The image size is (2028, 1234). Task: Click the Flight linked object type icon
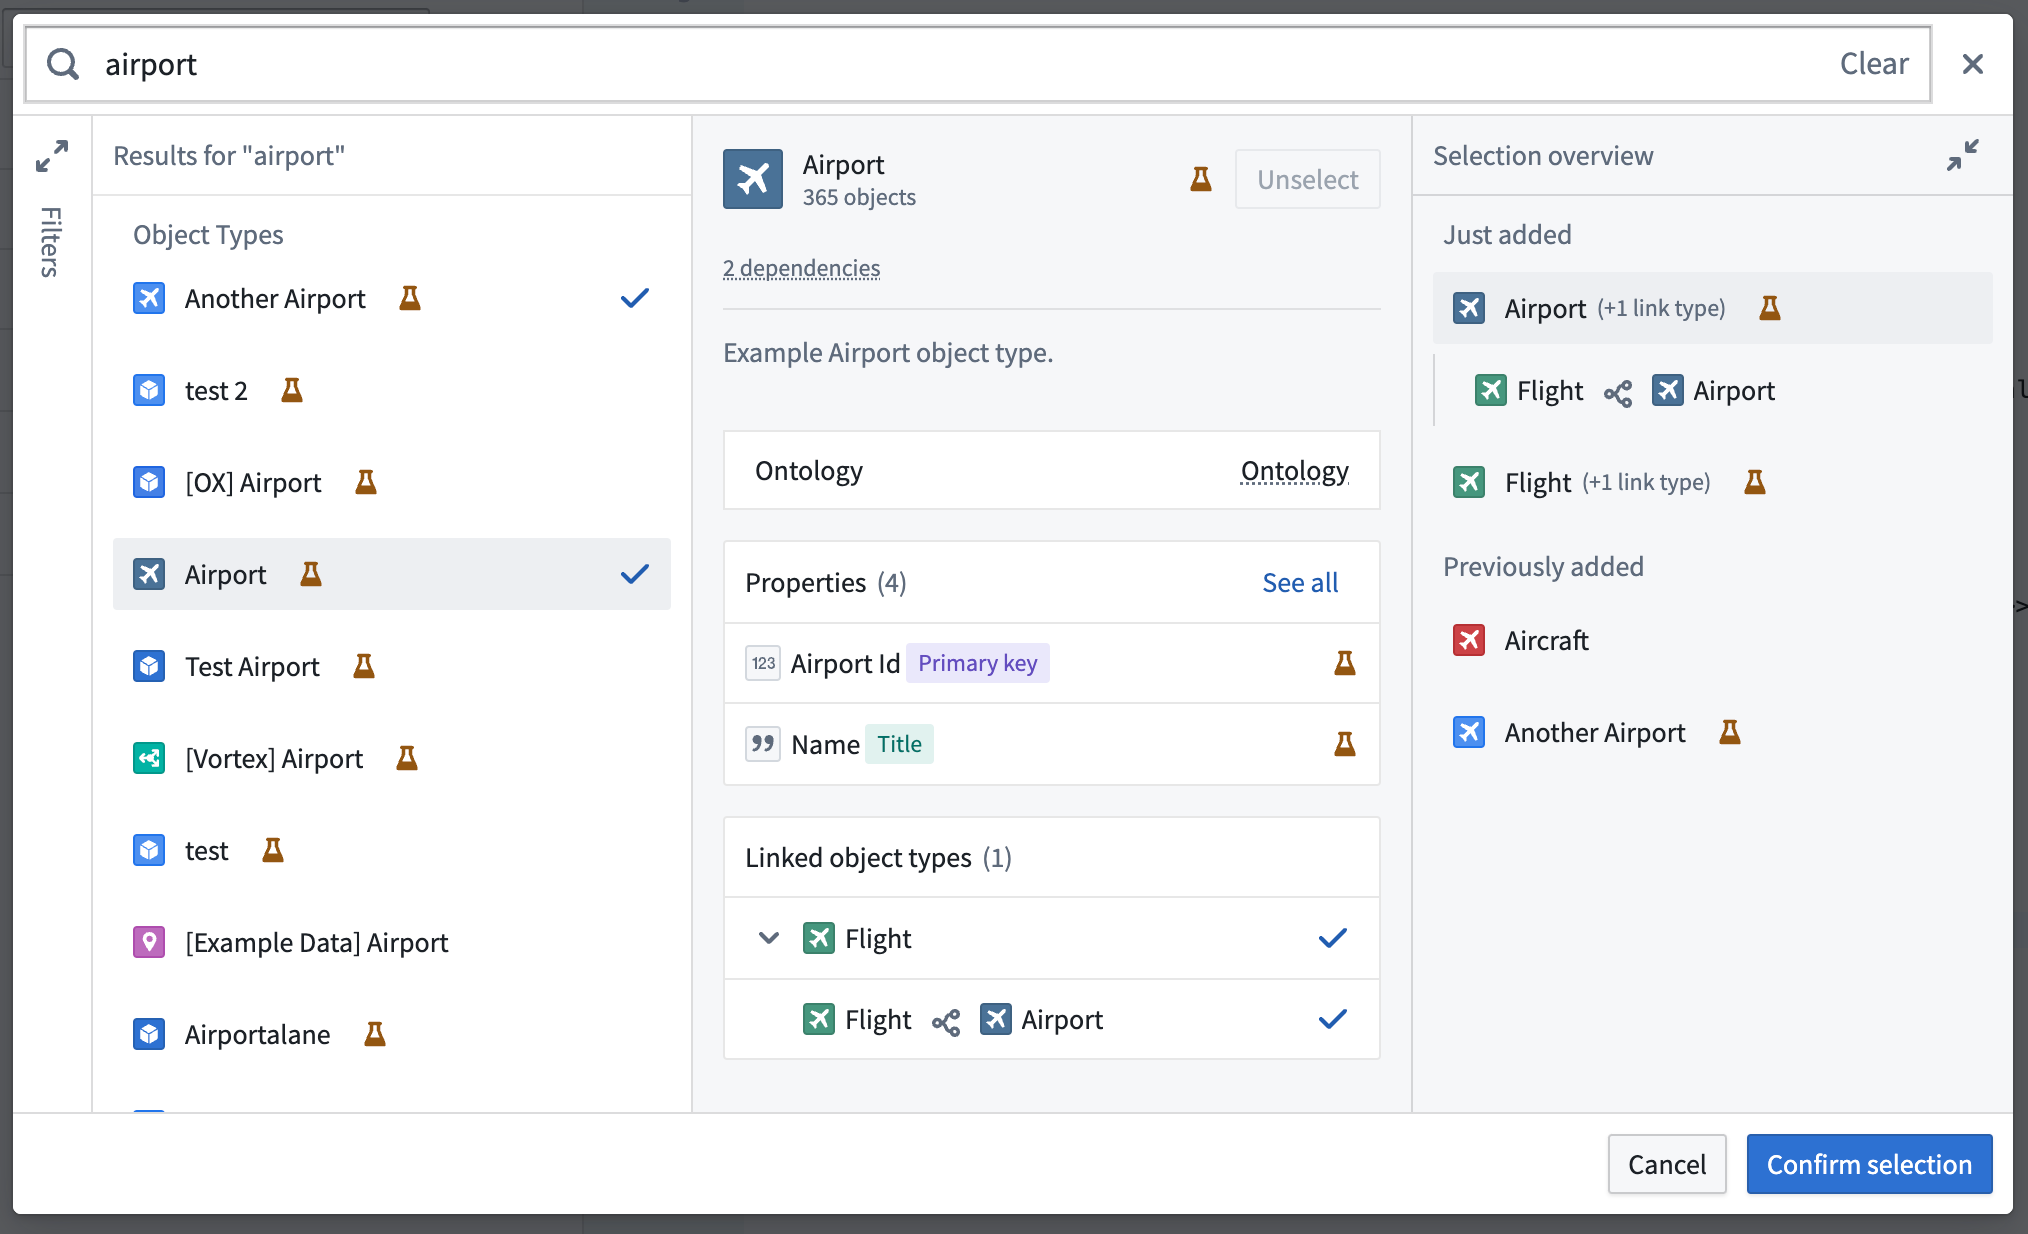click(x=818, y=939)
